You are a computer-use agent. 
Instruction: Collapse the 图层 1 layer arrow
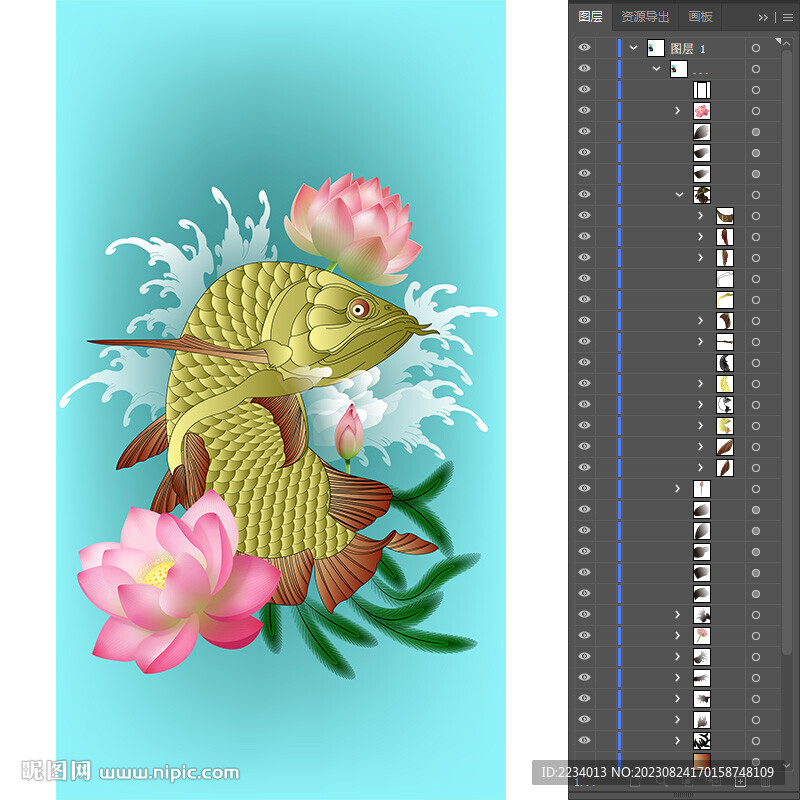point(633,48)
